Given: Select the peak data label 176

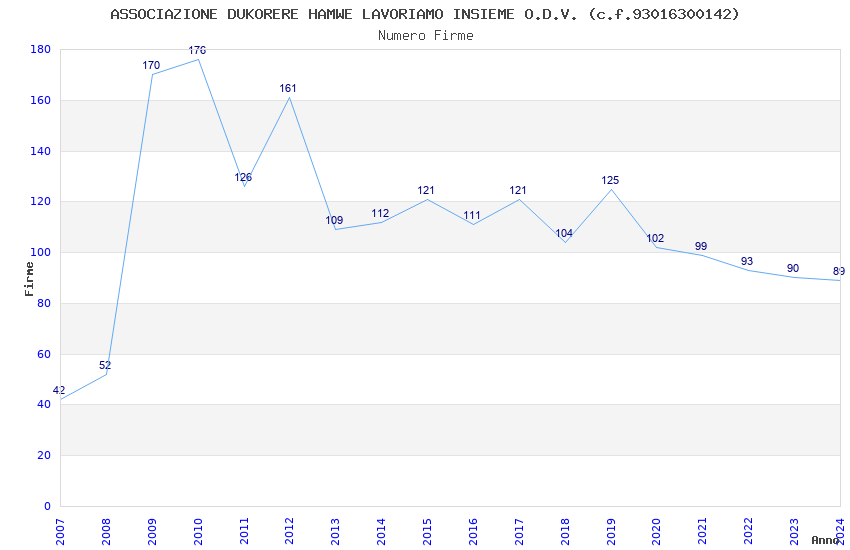Looking at the screenshot, I should [x=197, y=50].
